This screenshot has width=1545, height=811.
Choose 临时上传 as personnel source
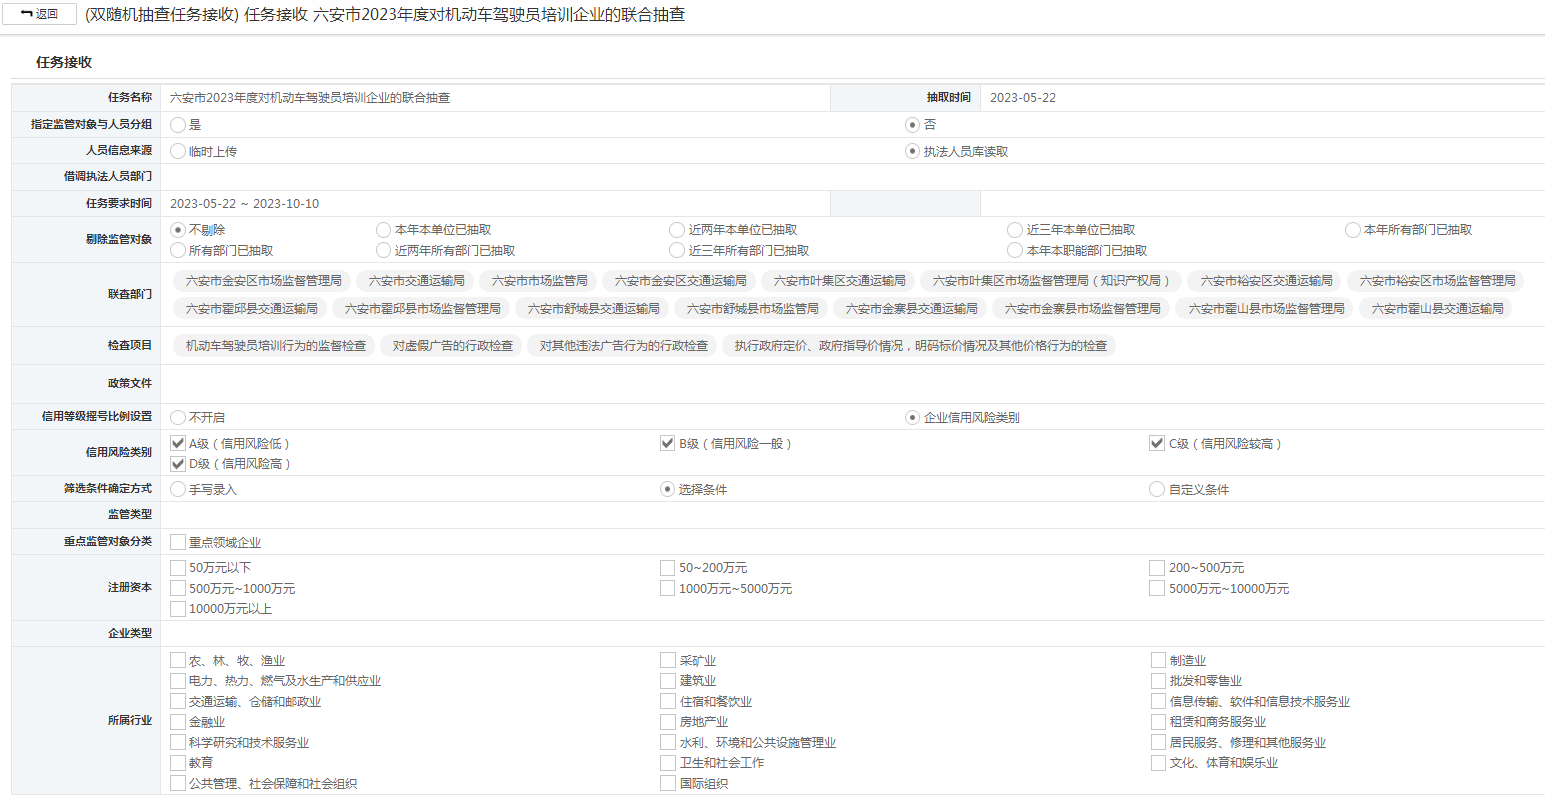click(x=178, y=151)
